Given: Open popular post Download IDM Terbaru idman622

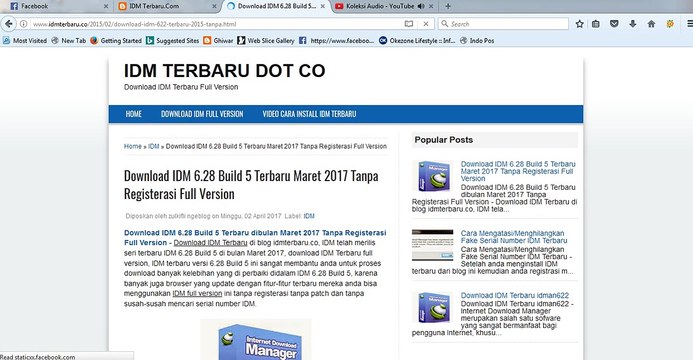Looking at the screenshot, I should (514, 296).
